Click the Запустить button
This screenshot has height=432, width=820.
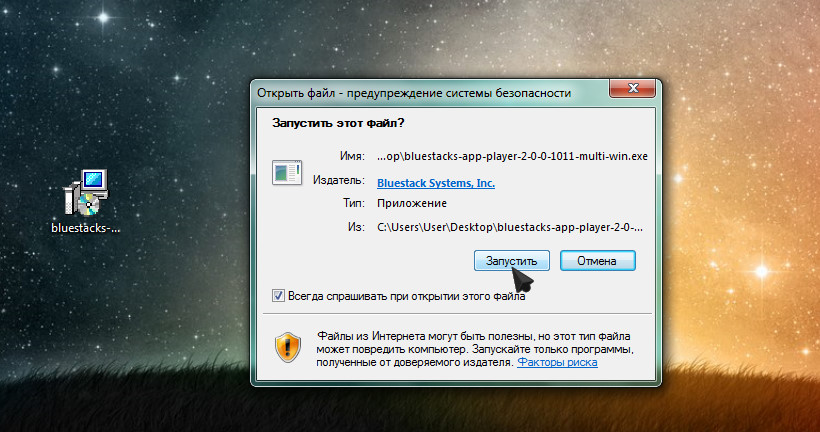click(511, 260)
